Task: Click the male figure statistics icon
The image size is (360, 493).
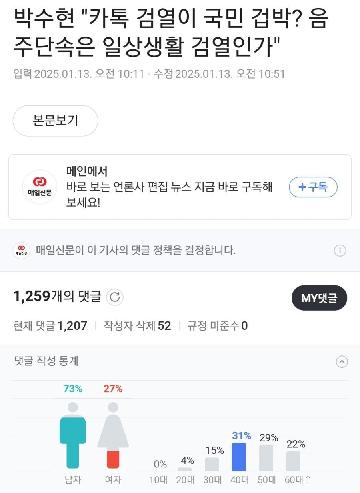Action: [73, 435]
